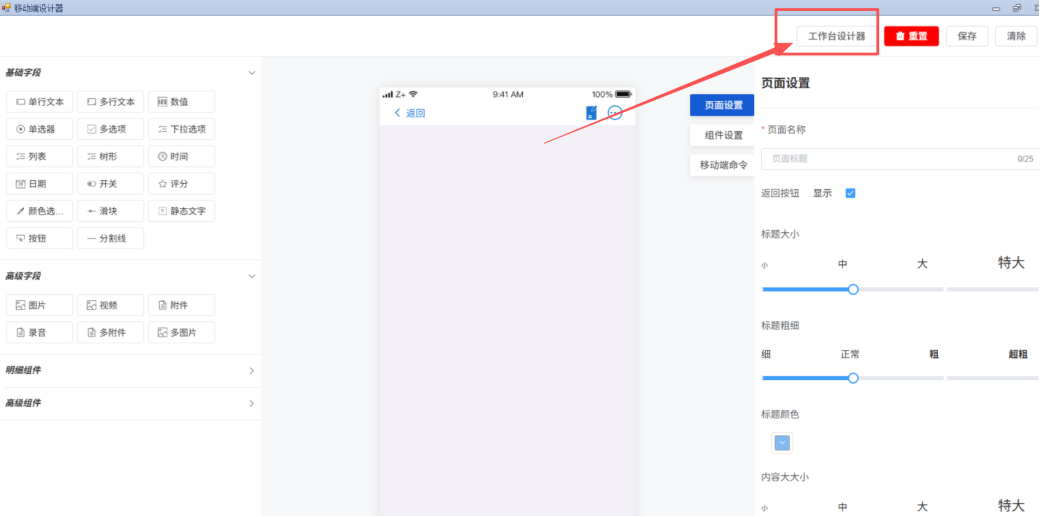The height and width of the screenshot is (517, 1040).
Task: Collapse the 基础字段 section
Action: tap(251, 73)
